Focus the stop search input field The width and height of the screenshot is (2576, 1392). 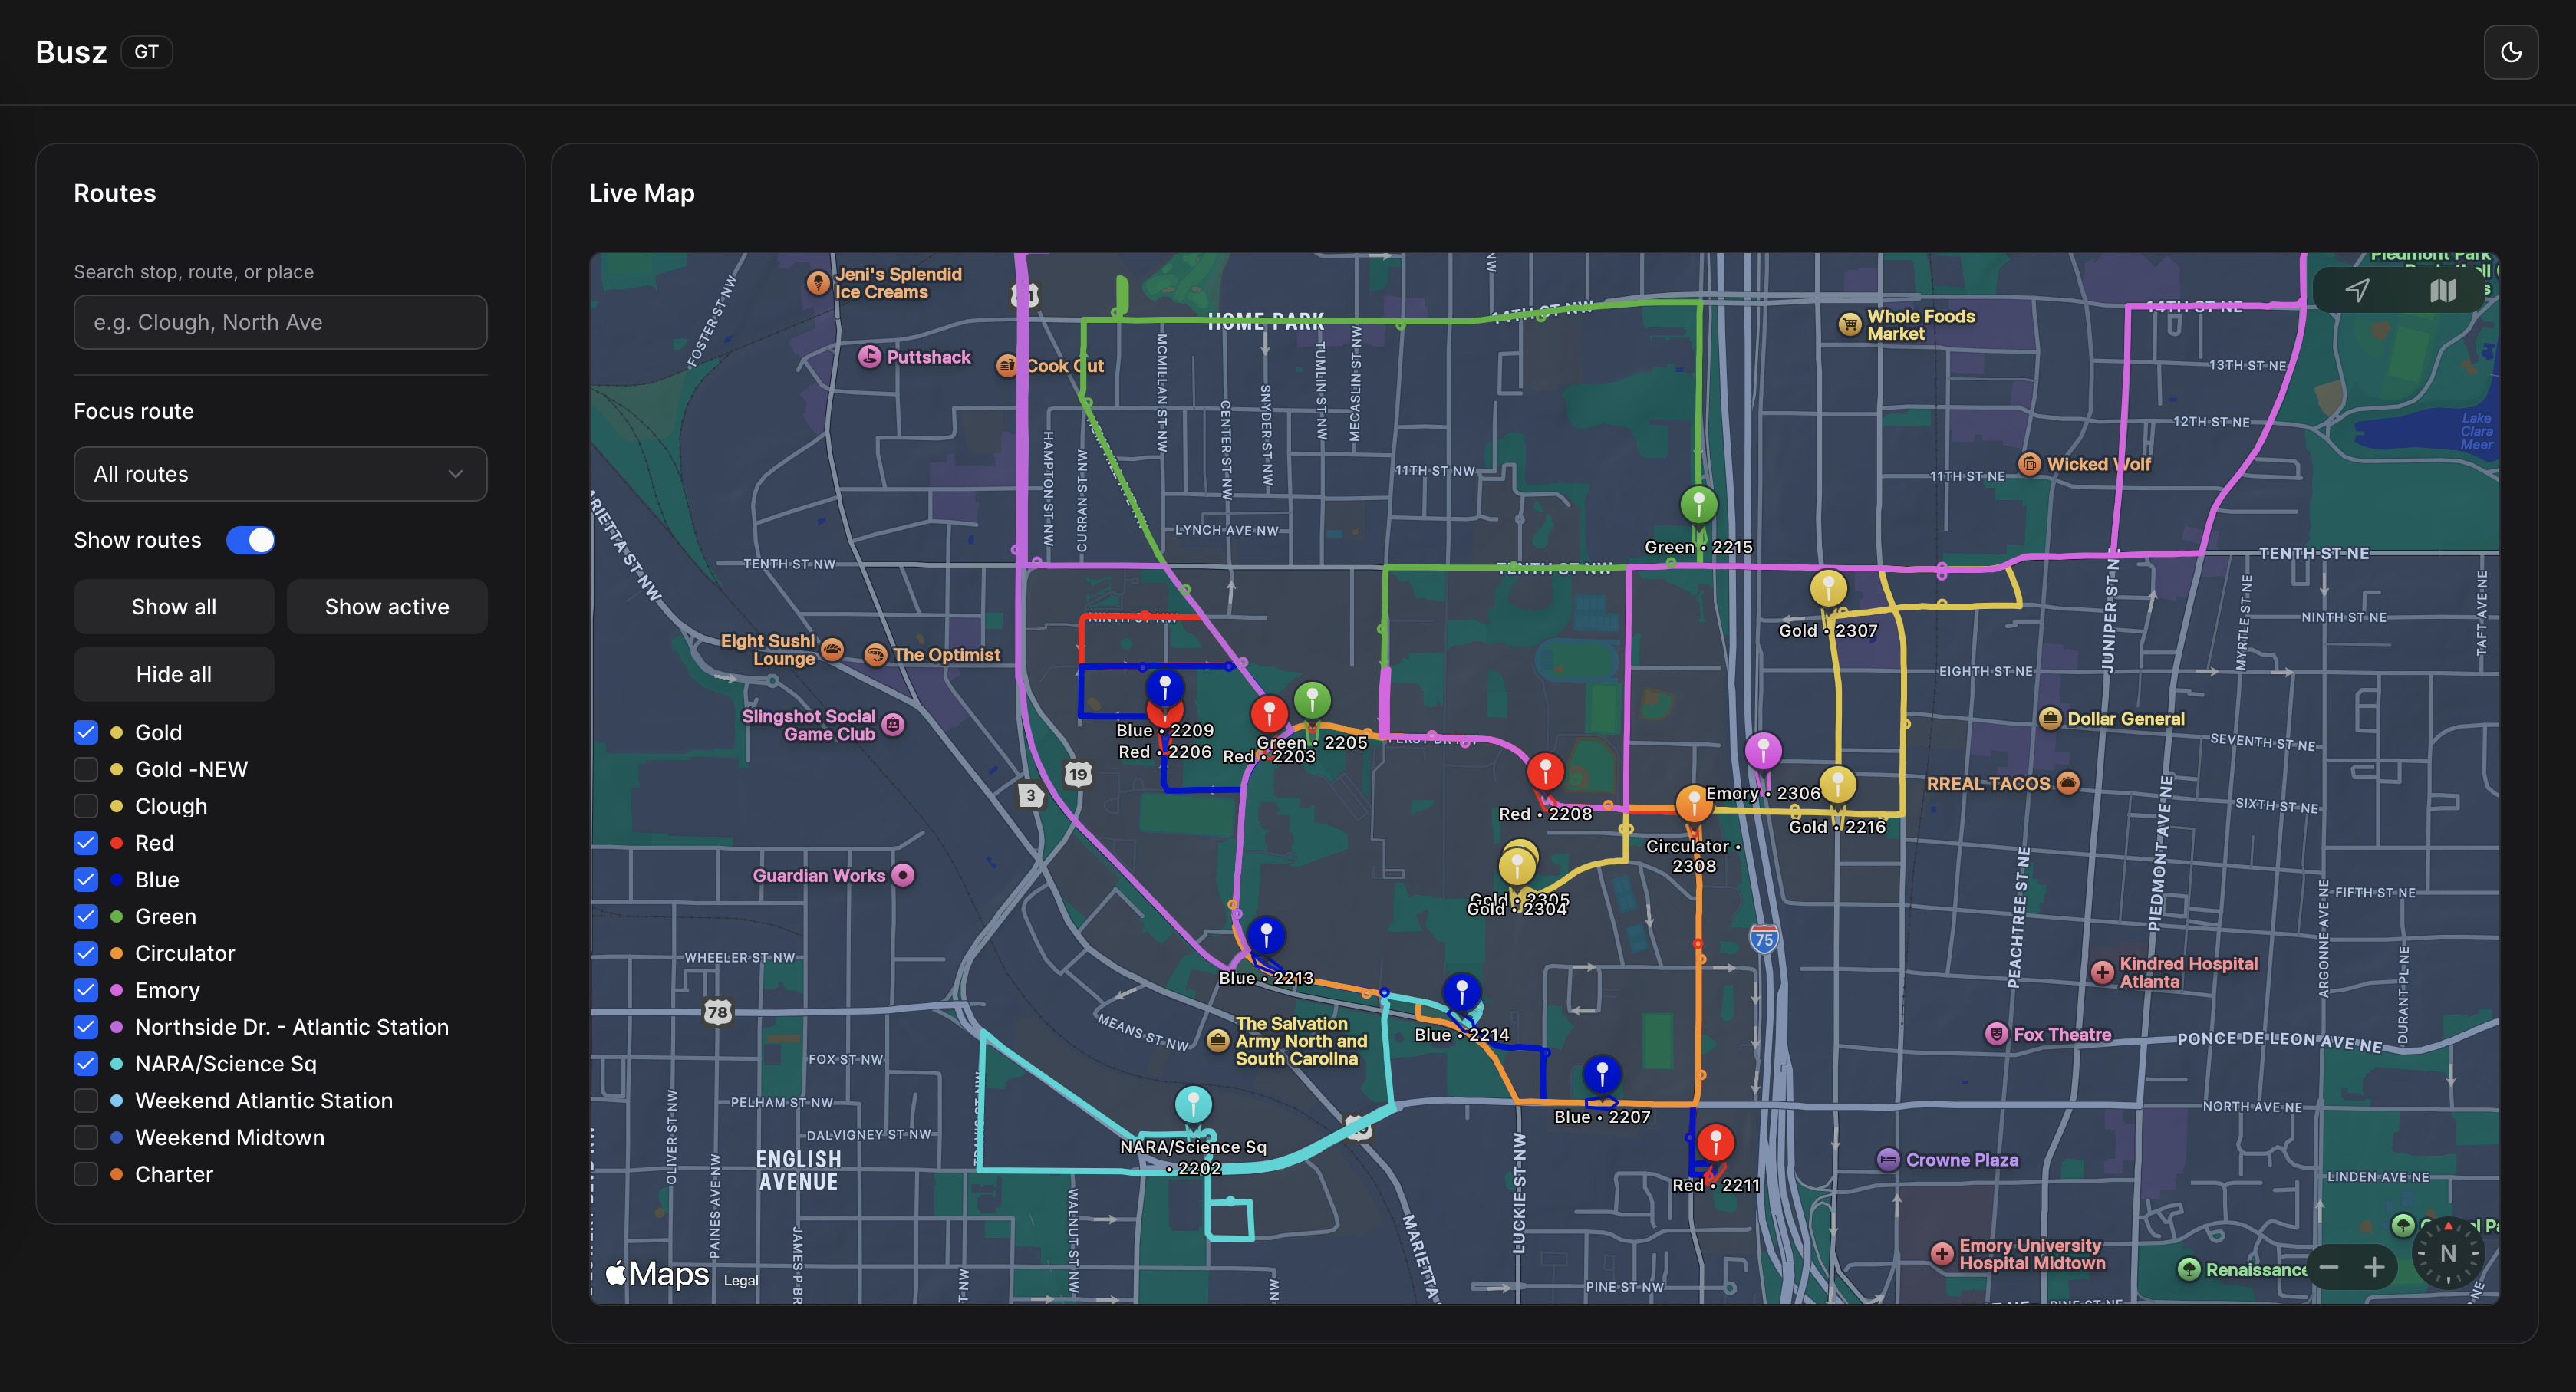(x=280, y=322)
